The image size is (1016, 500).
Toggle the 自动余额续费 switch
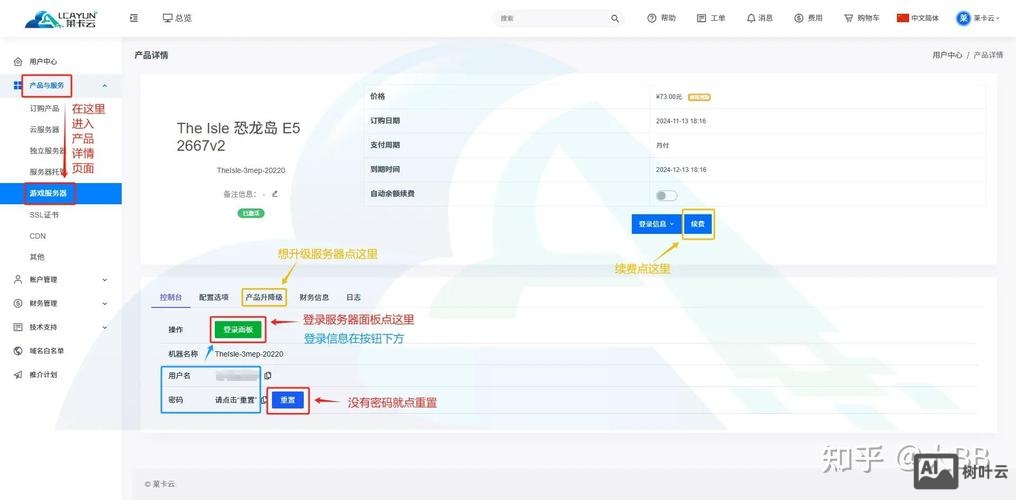coord(666,195)
